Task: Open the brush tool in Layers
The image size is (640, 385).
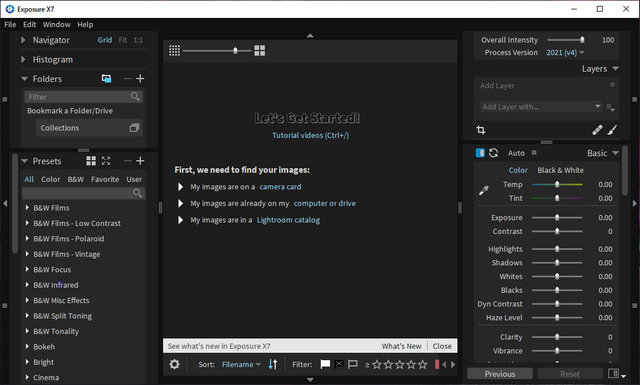Action: 612,130
